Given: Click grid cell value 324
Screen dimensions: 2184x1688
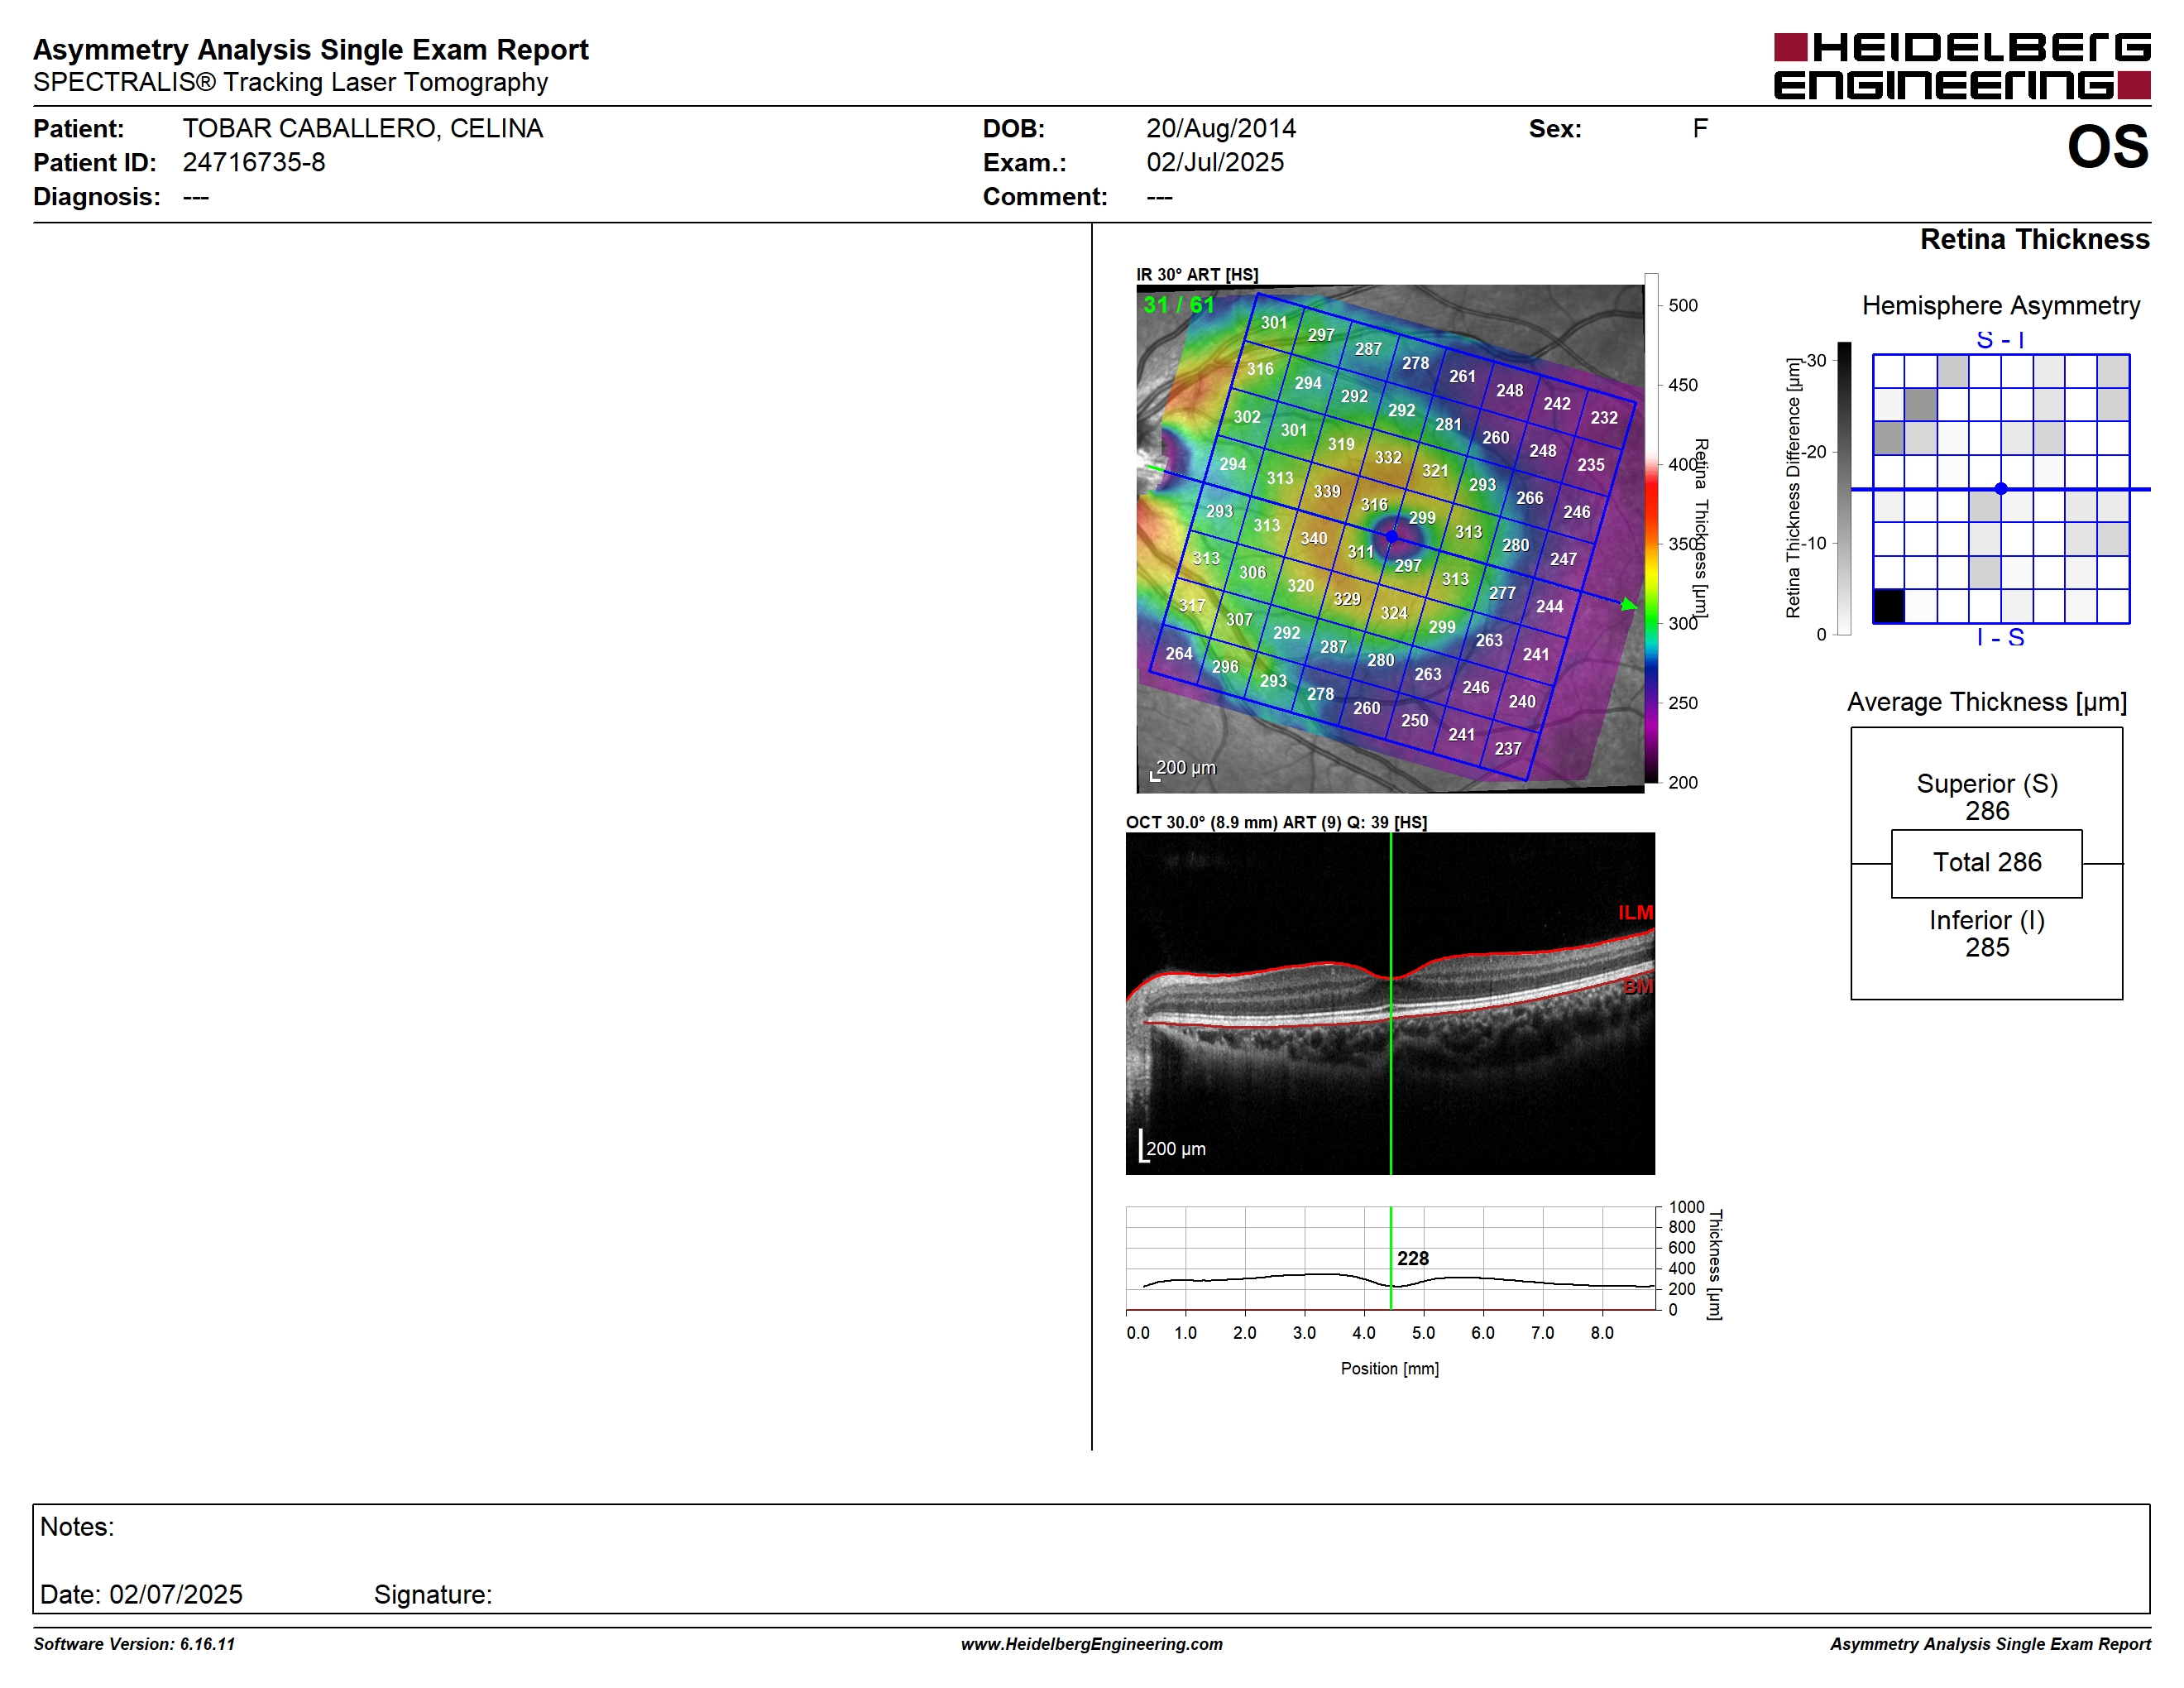Looking at the screenshot, I should coord(1393,613).
